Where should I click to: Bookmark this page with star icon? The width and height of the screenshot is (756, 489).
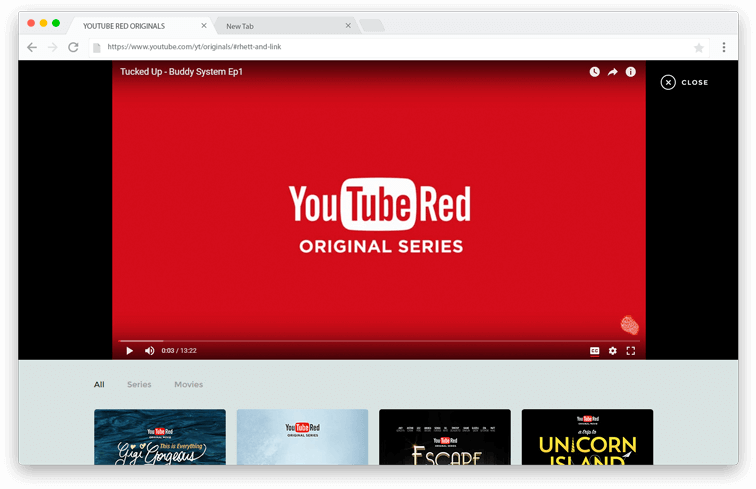coord(699,48)
